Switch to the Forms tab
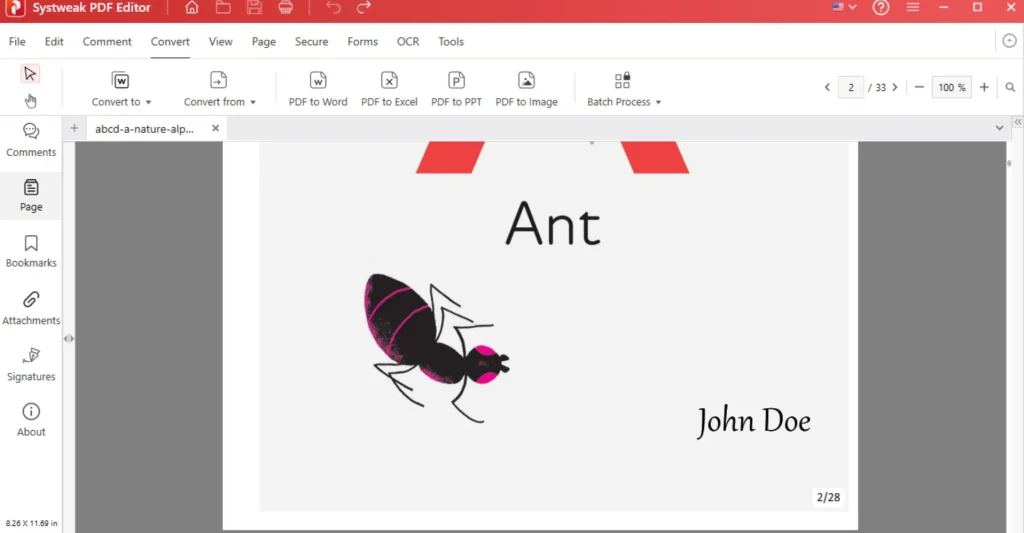 click(362, 41)
